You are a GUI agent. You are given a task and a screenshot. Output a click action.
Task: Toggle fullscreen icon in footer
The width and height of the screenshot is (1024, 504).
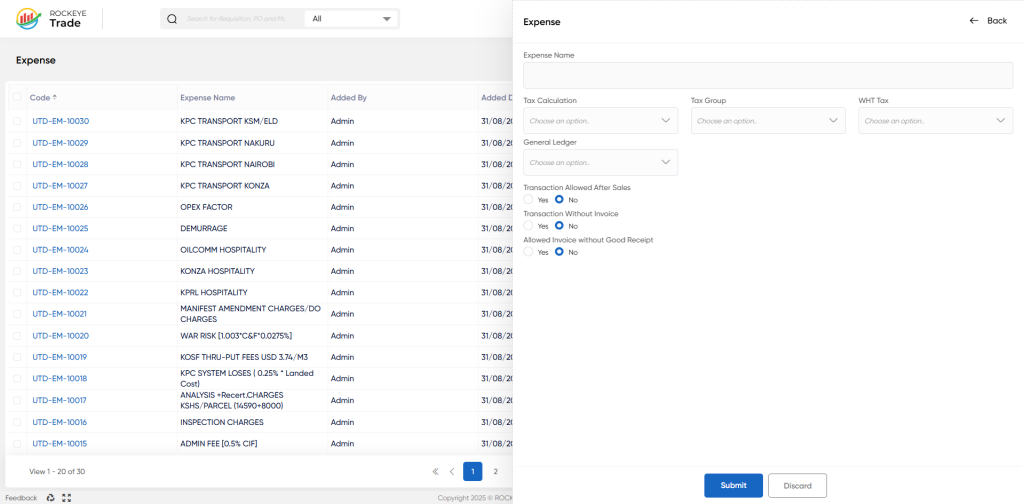click(67, 497)
